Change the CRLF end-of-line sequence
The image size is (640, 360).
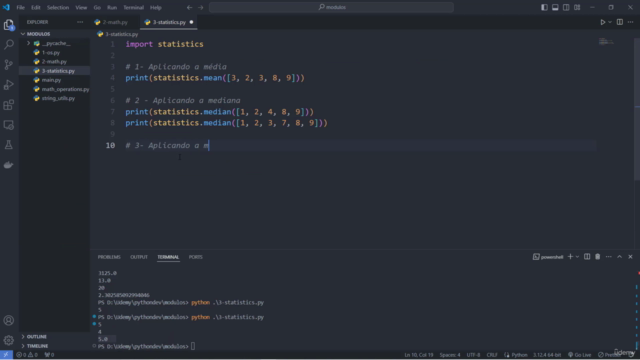(492, 355)
